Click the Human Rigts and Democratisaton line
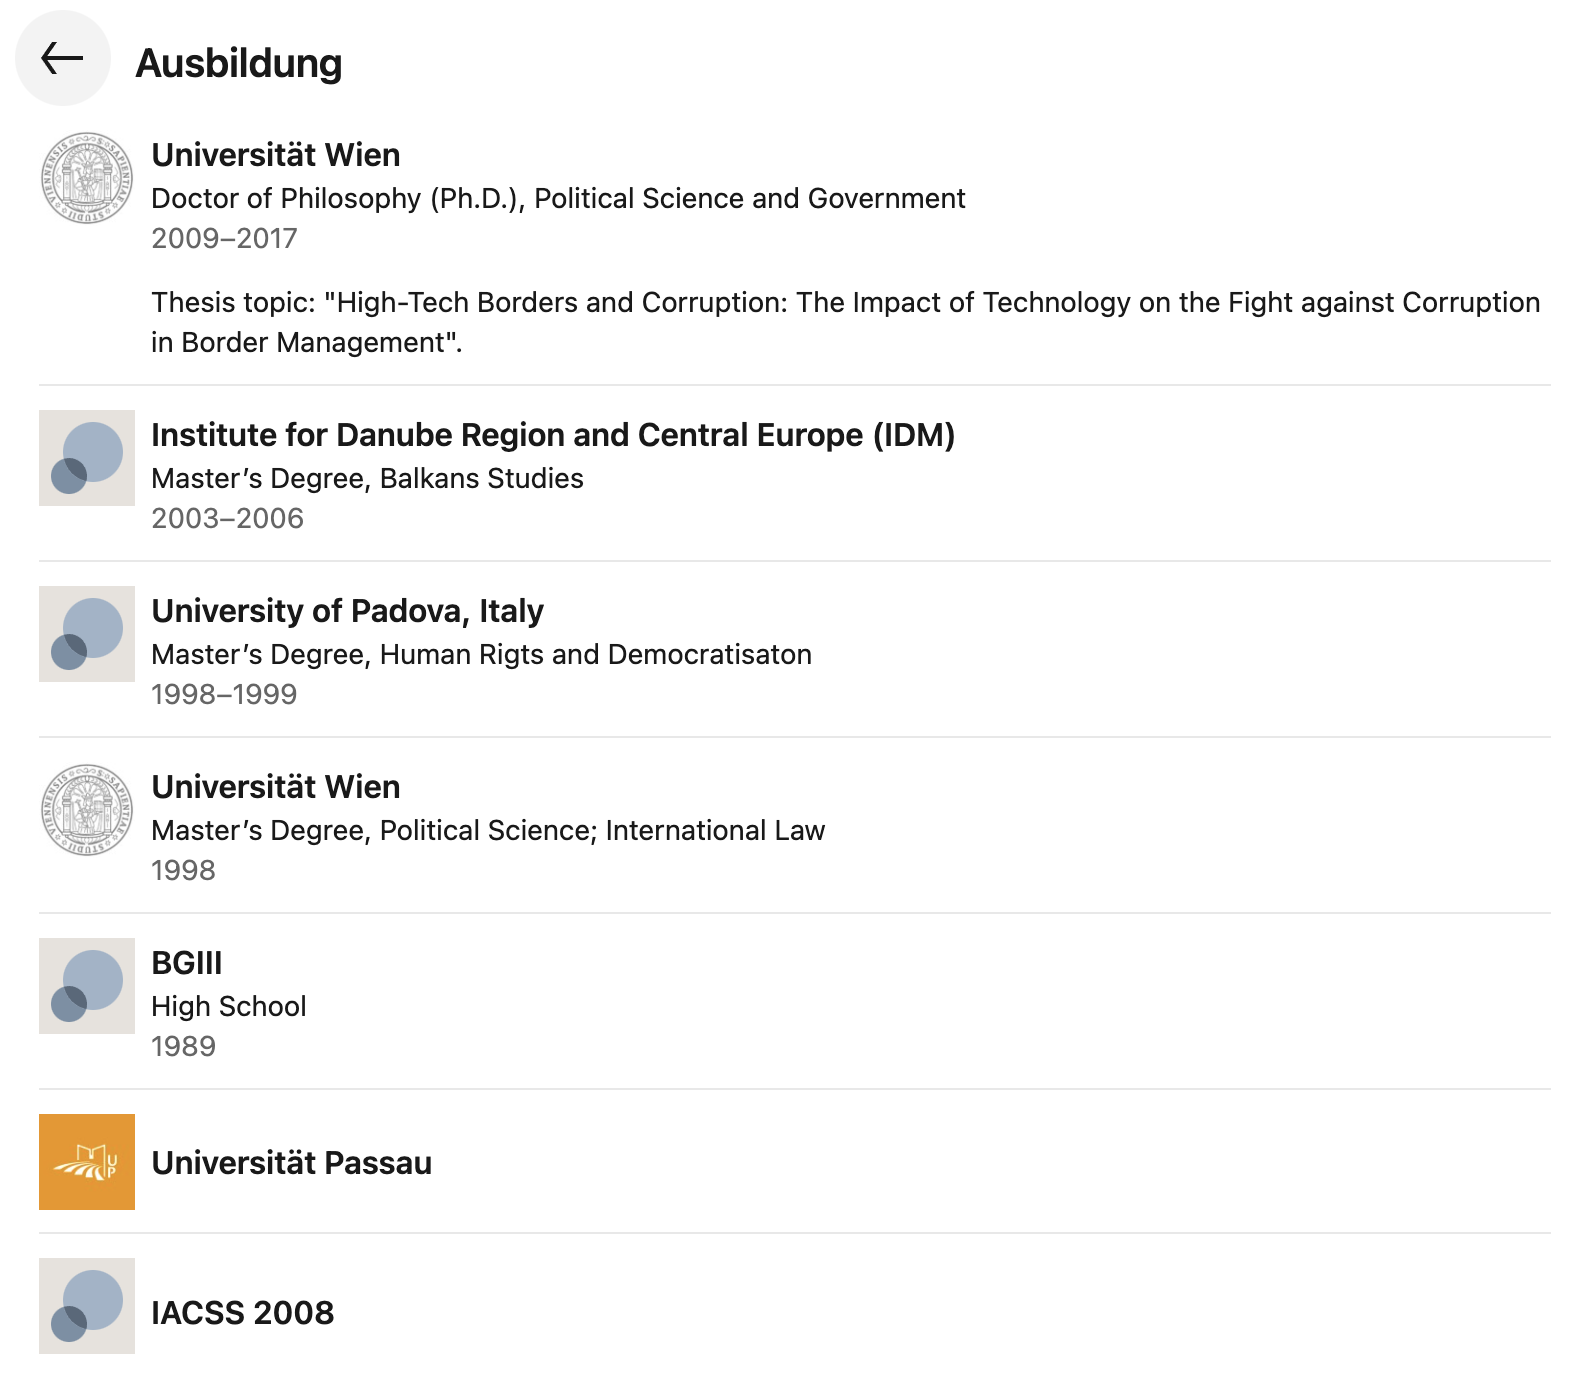The height and width of the screenshot is (1394, 1590). click(481, 654)
